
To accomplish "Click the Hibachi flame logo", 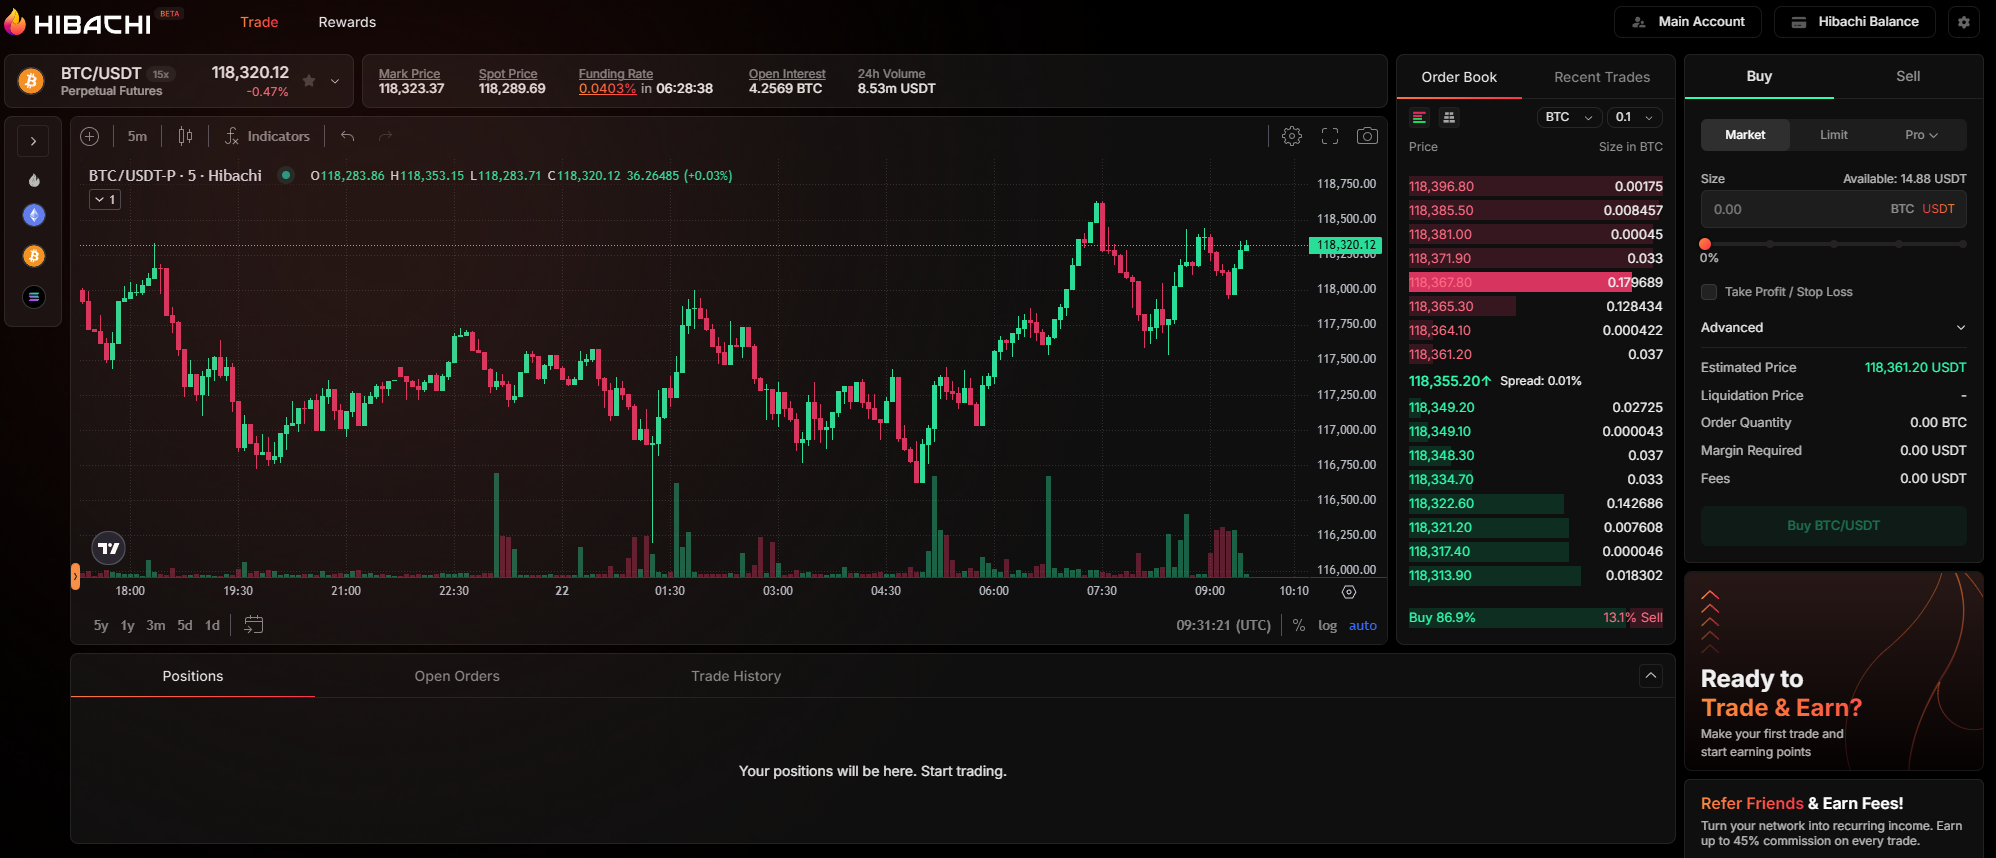I will click(x=15, y=21).
